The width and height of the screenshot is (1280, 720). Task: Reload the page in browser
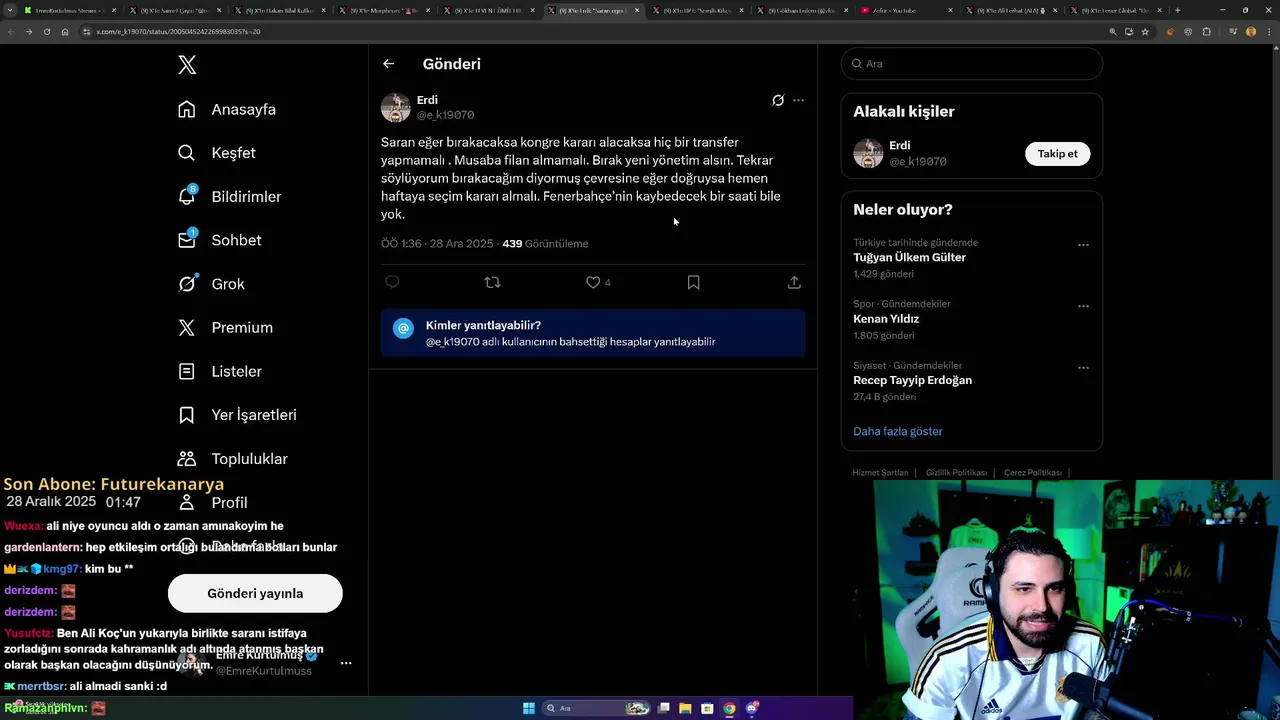click(x=46, y=32)
